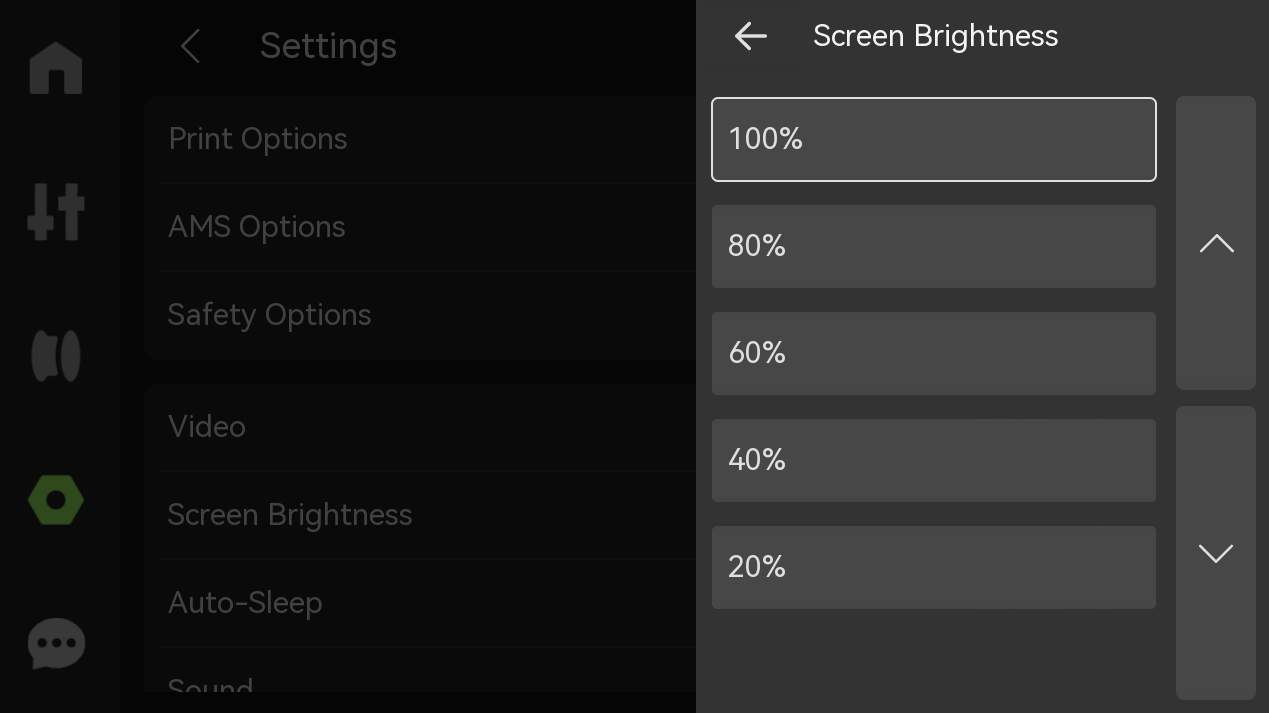Go to the Home screen icon
1269x713 pixels.
click(56, 68)
